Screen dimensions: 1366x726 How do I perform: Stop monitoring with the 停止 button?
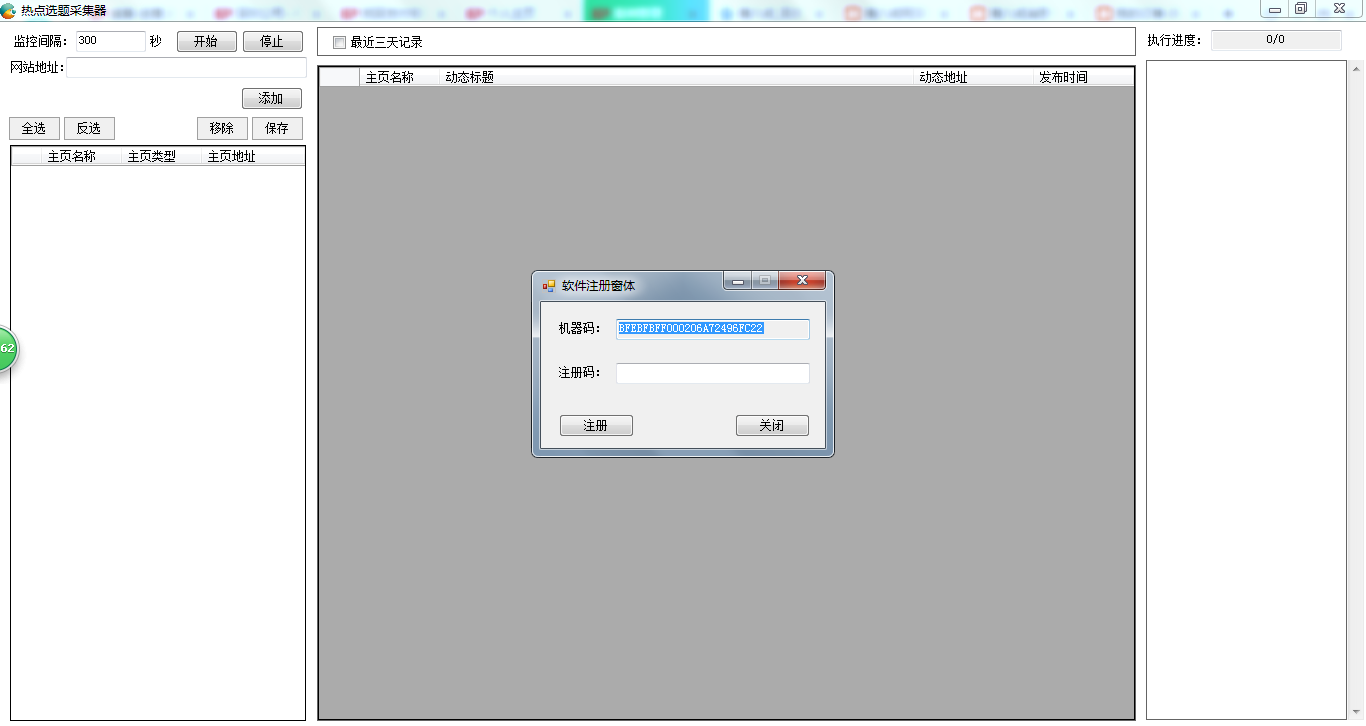272,42
